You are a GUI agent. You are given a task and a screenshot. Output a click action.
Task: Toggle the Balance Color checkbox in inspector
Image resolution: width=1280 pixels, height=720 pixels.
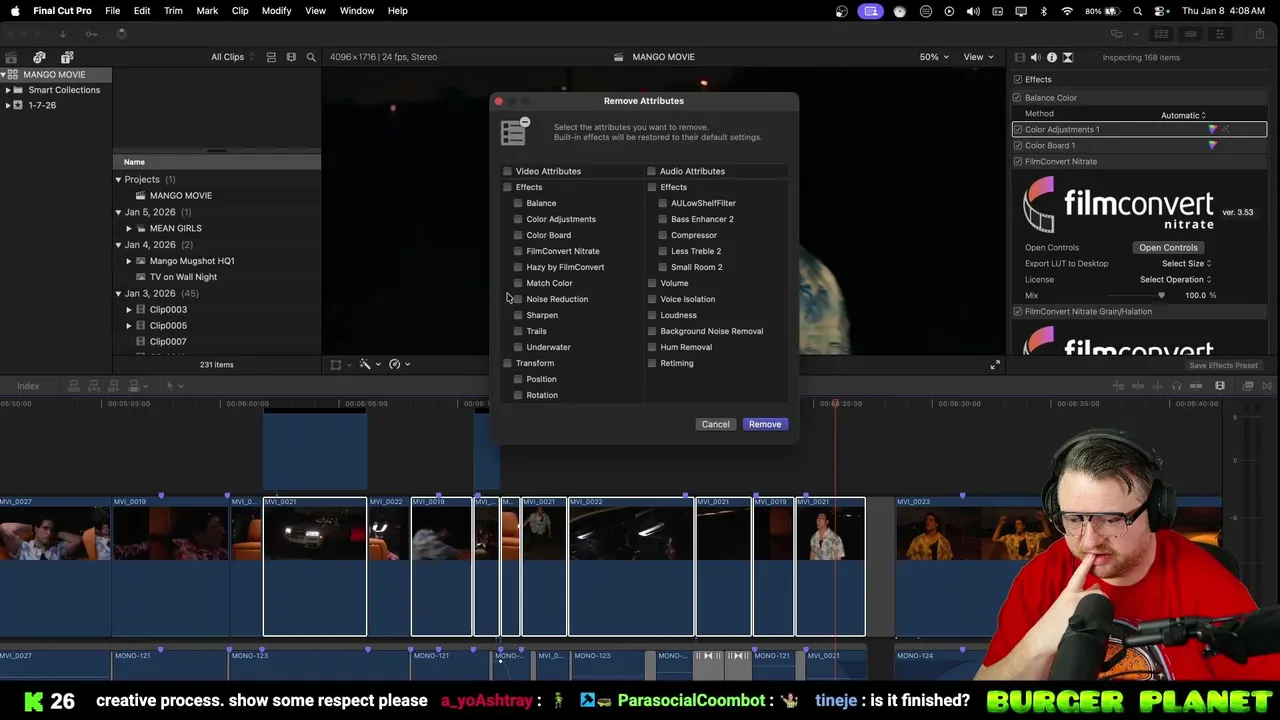tap(1017, 98)
